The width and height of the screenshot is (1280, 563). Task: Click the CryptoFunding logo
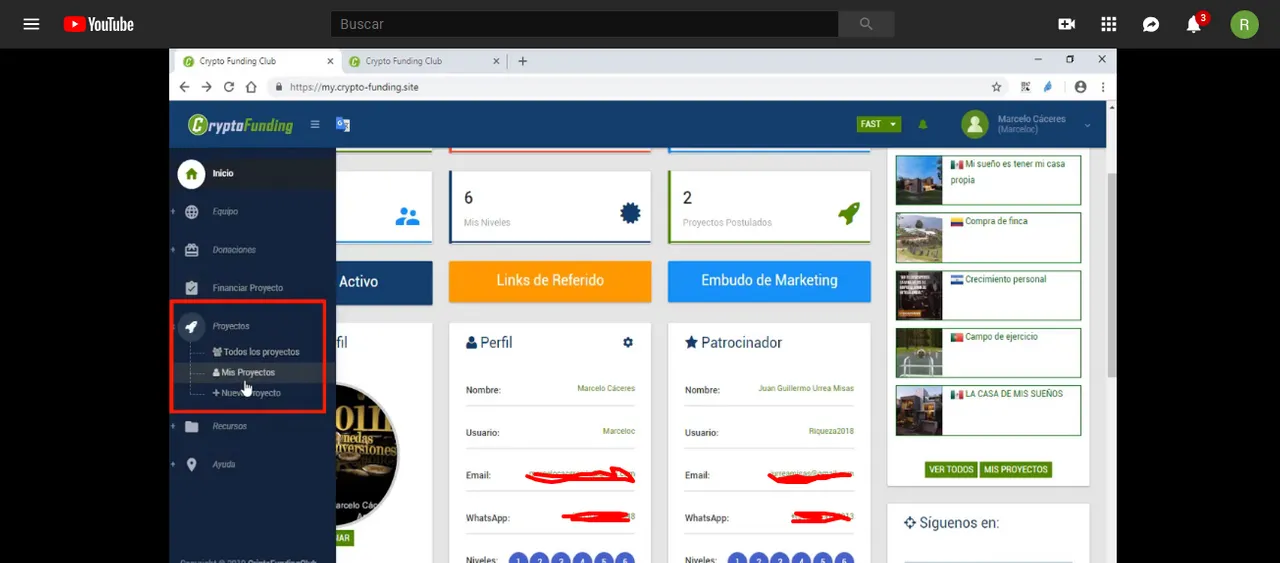tap(240, 125)
